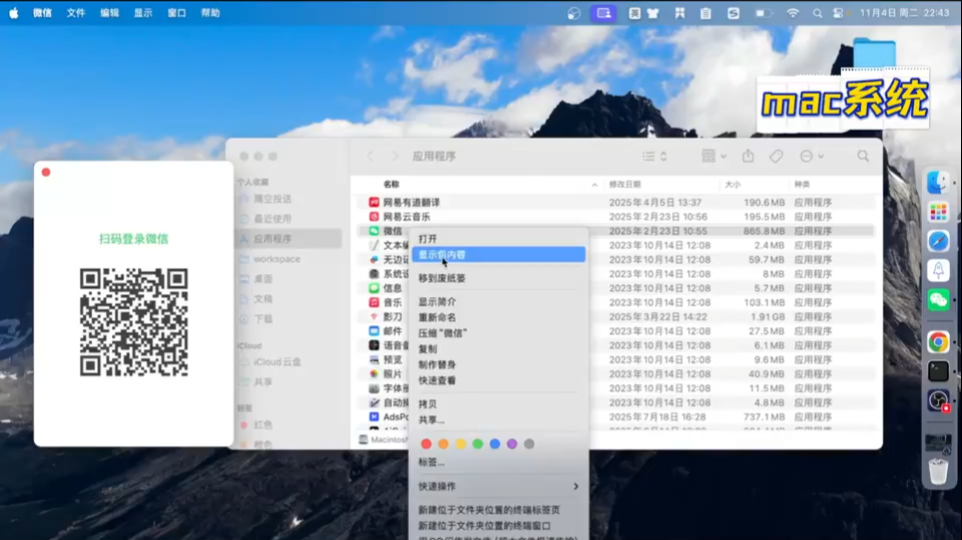
Task: Pick the blue tag color dot
Action: 495,444
